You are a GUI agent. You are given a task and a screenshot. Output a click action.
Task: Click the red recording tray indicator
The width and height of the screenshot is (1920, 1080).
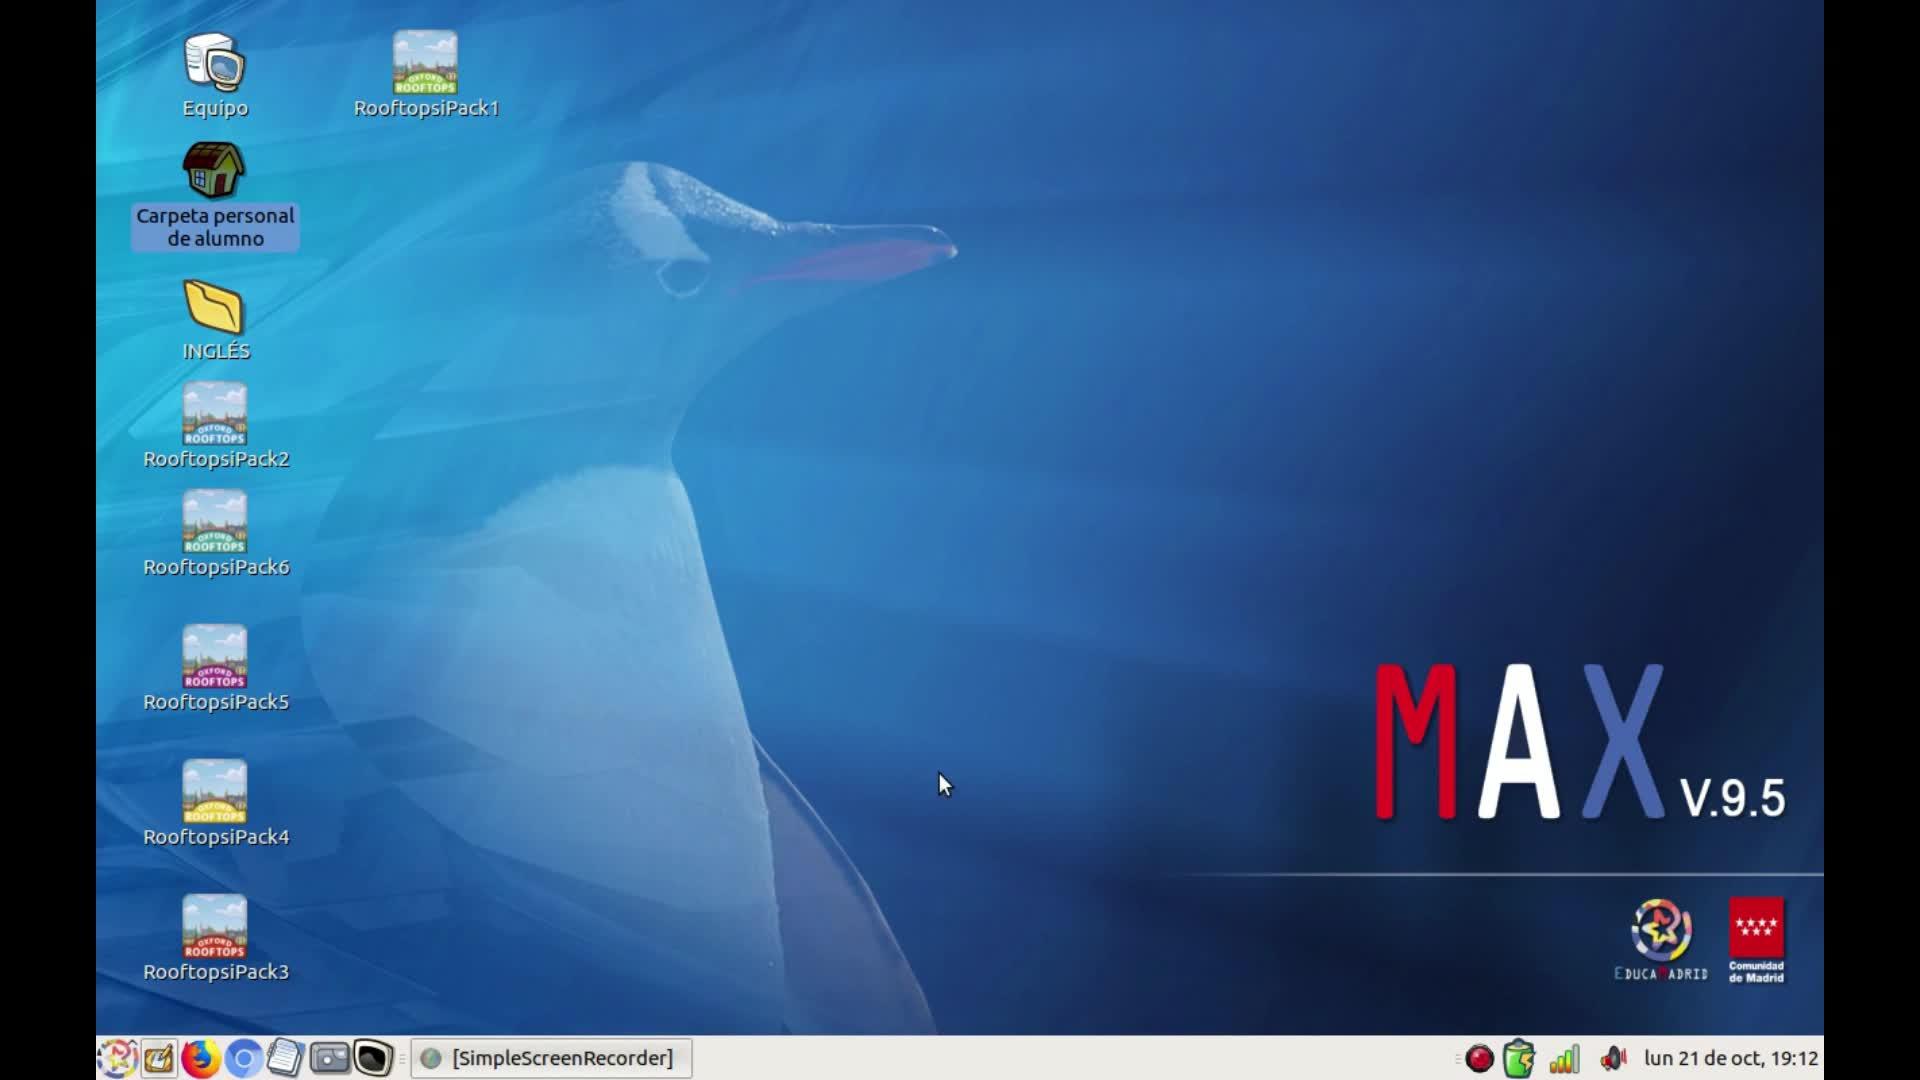pyautogui.click(x=1479, y=1058)
